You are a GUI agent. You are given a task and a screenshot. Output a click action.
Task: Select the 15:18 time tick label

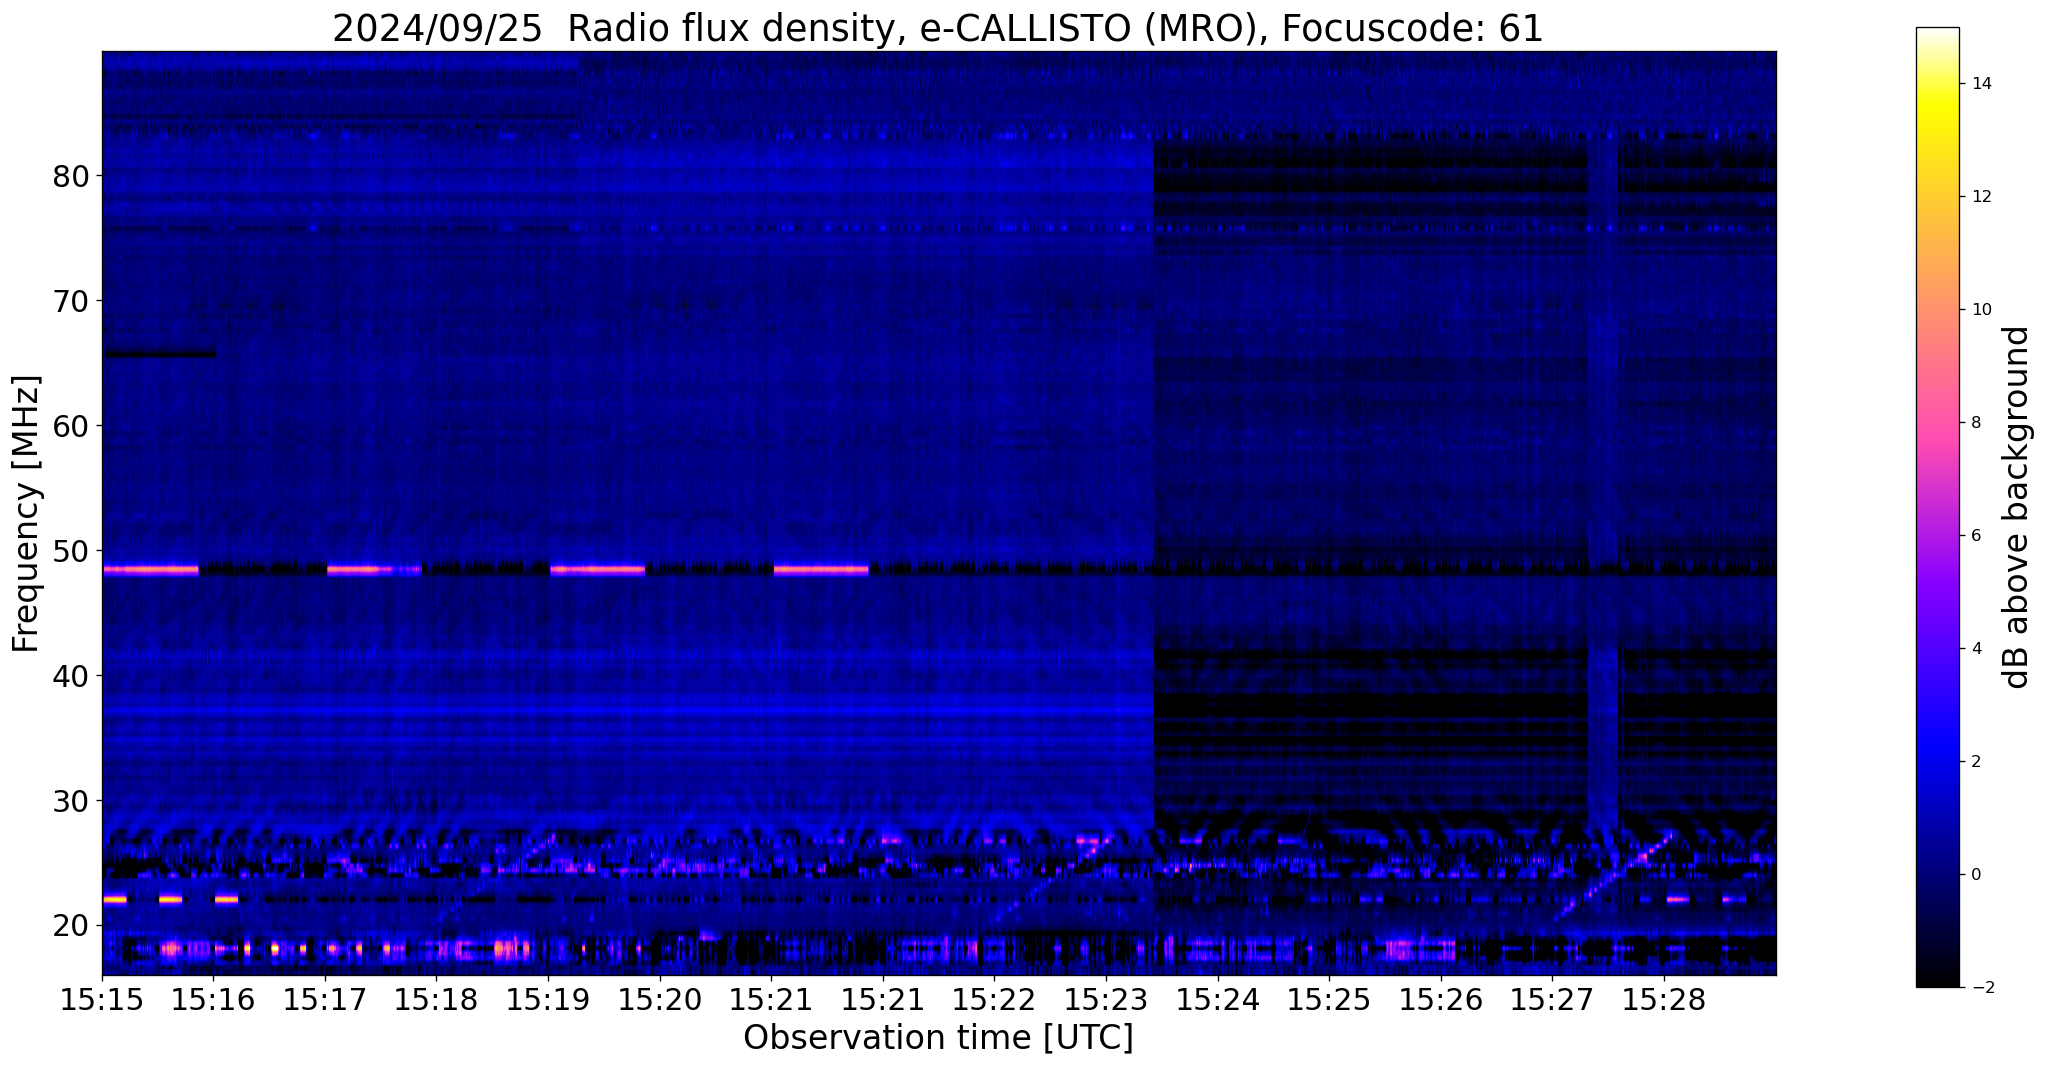pos(436,1000)
